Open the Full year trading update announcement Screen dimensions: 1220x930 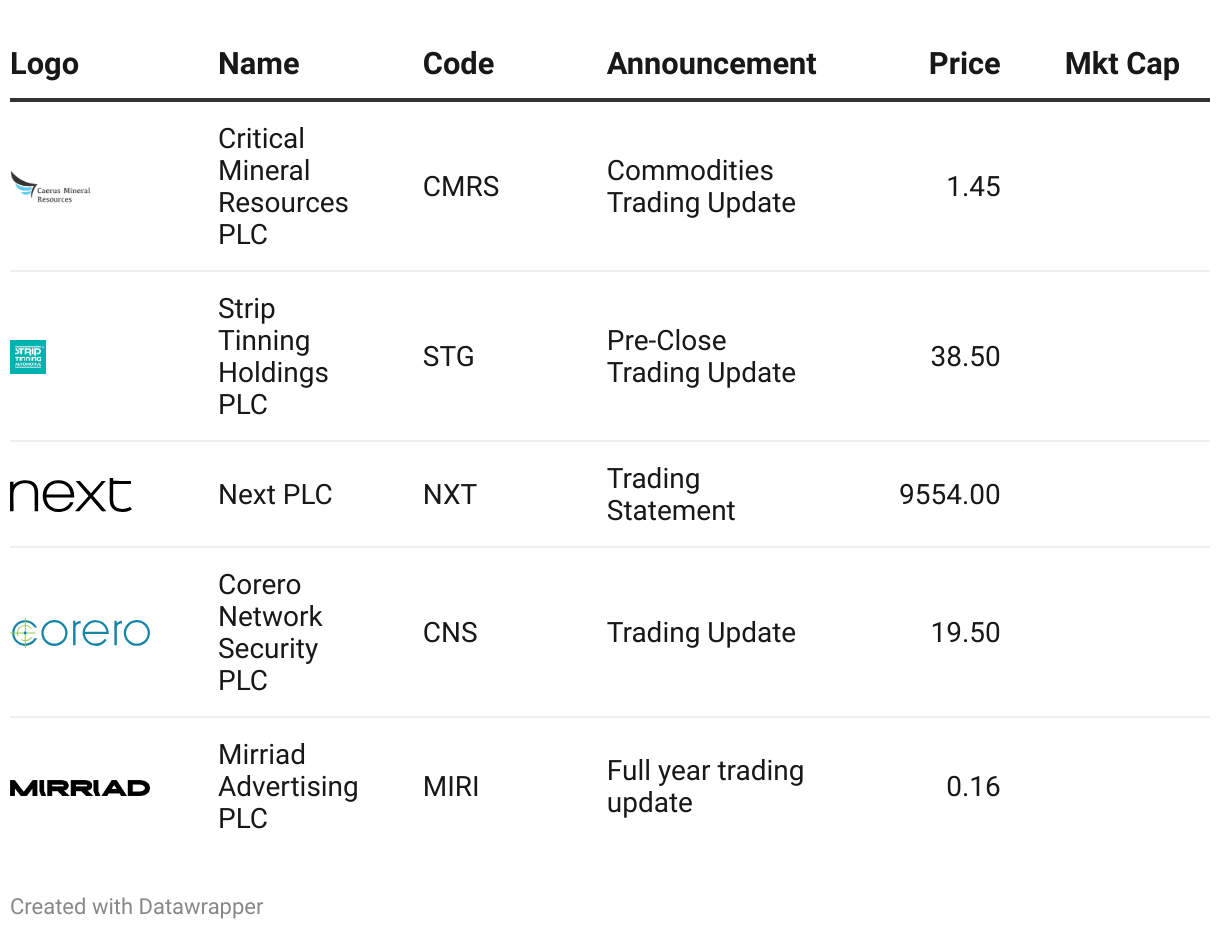point(705,787)
